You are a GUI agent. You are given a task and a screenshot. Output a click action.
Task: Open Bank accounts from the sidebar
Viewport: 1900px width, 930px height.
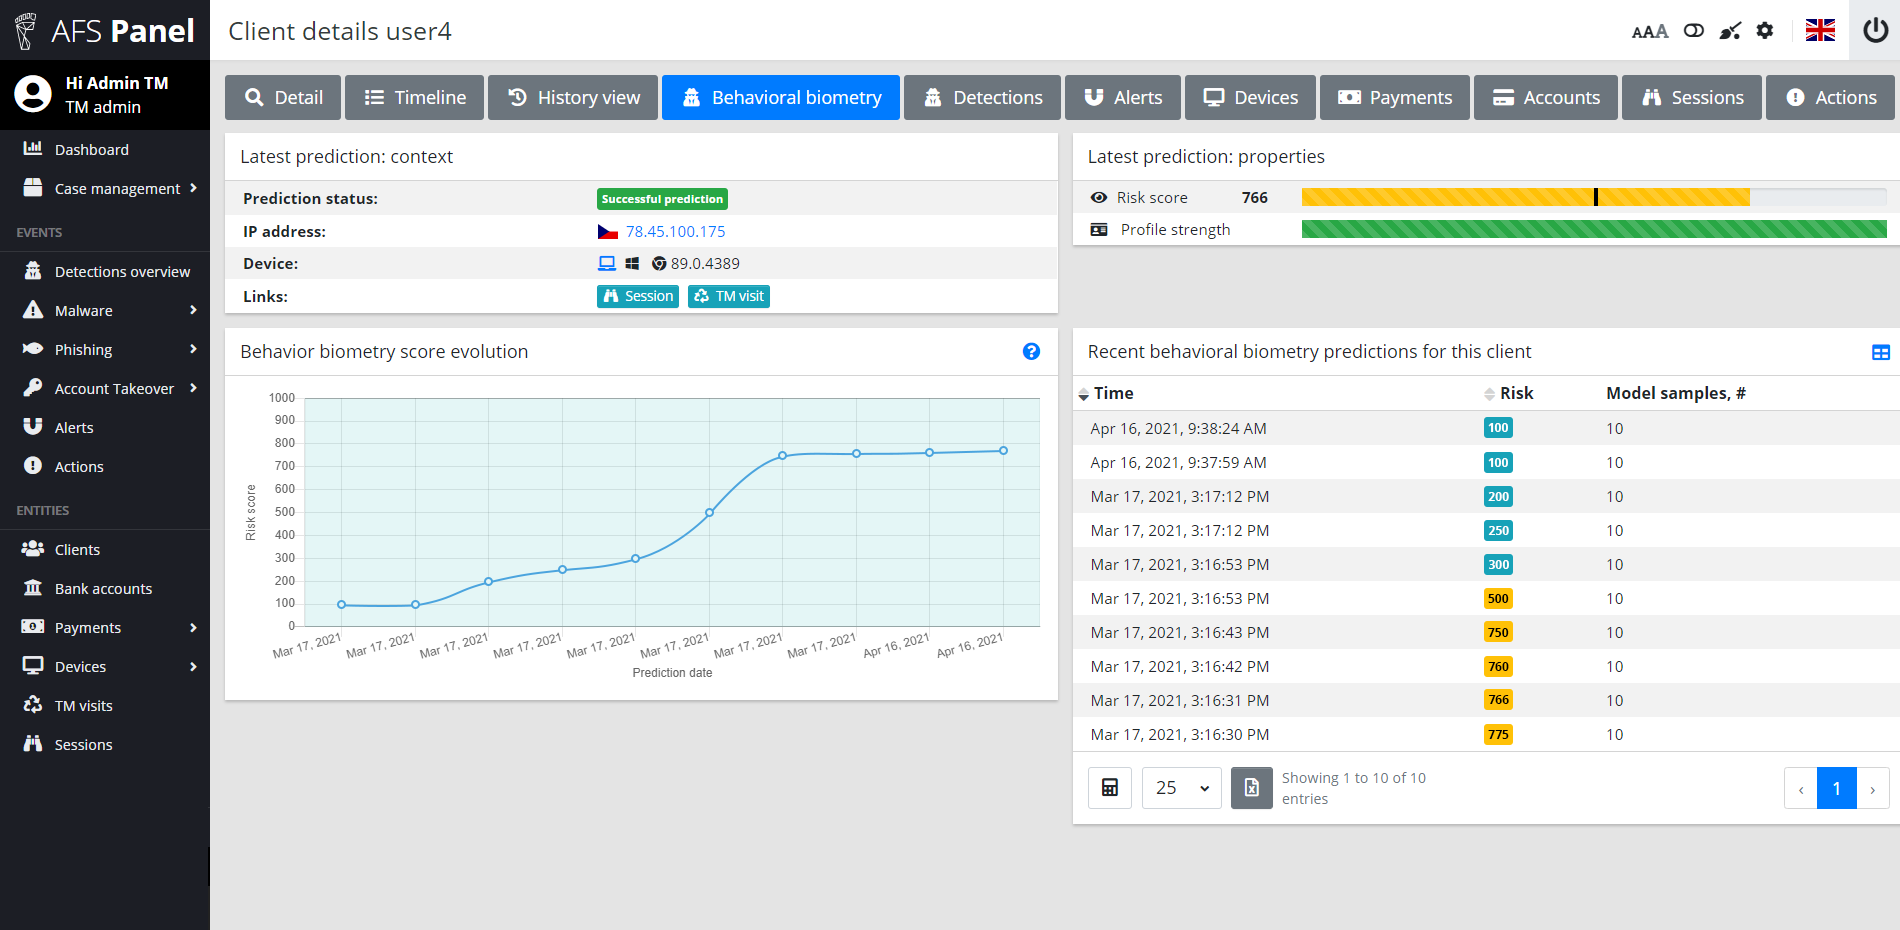pyautogui.click(x=103, y=588)
